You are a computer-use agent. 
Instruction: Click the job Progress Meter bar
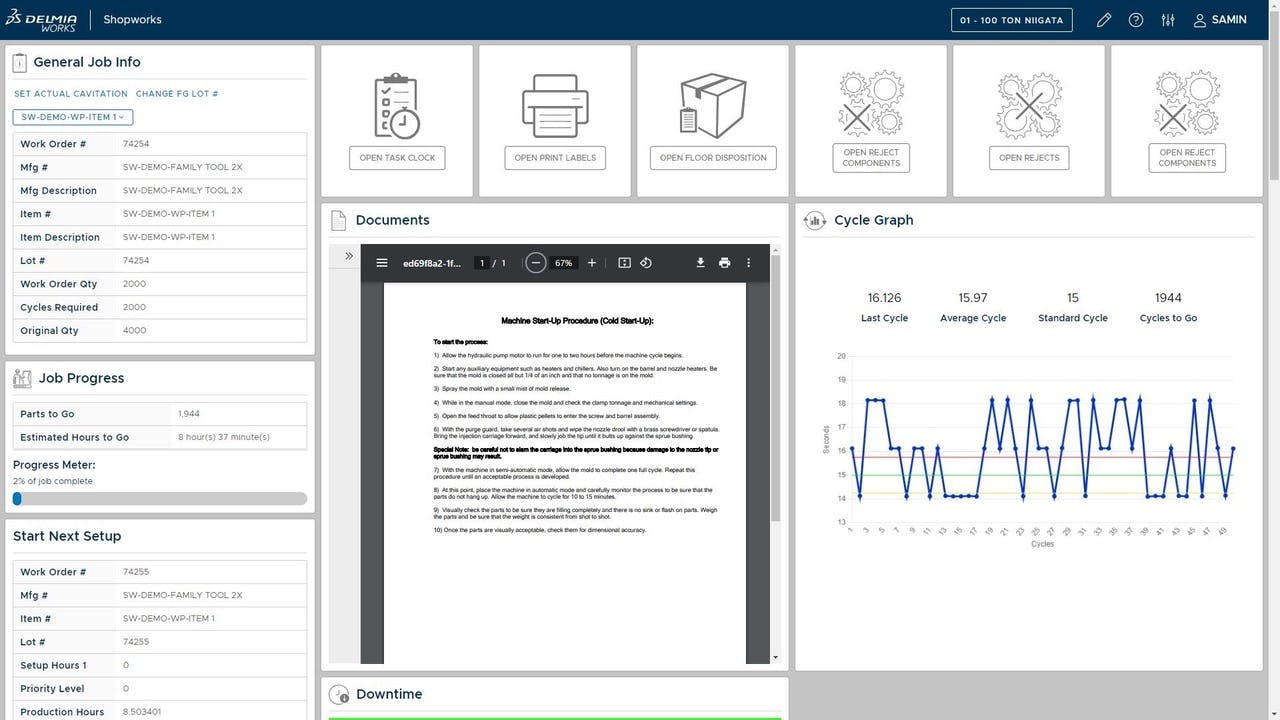(160, 498)
